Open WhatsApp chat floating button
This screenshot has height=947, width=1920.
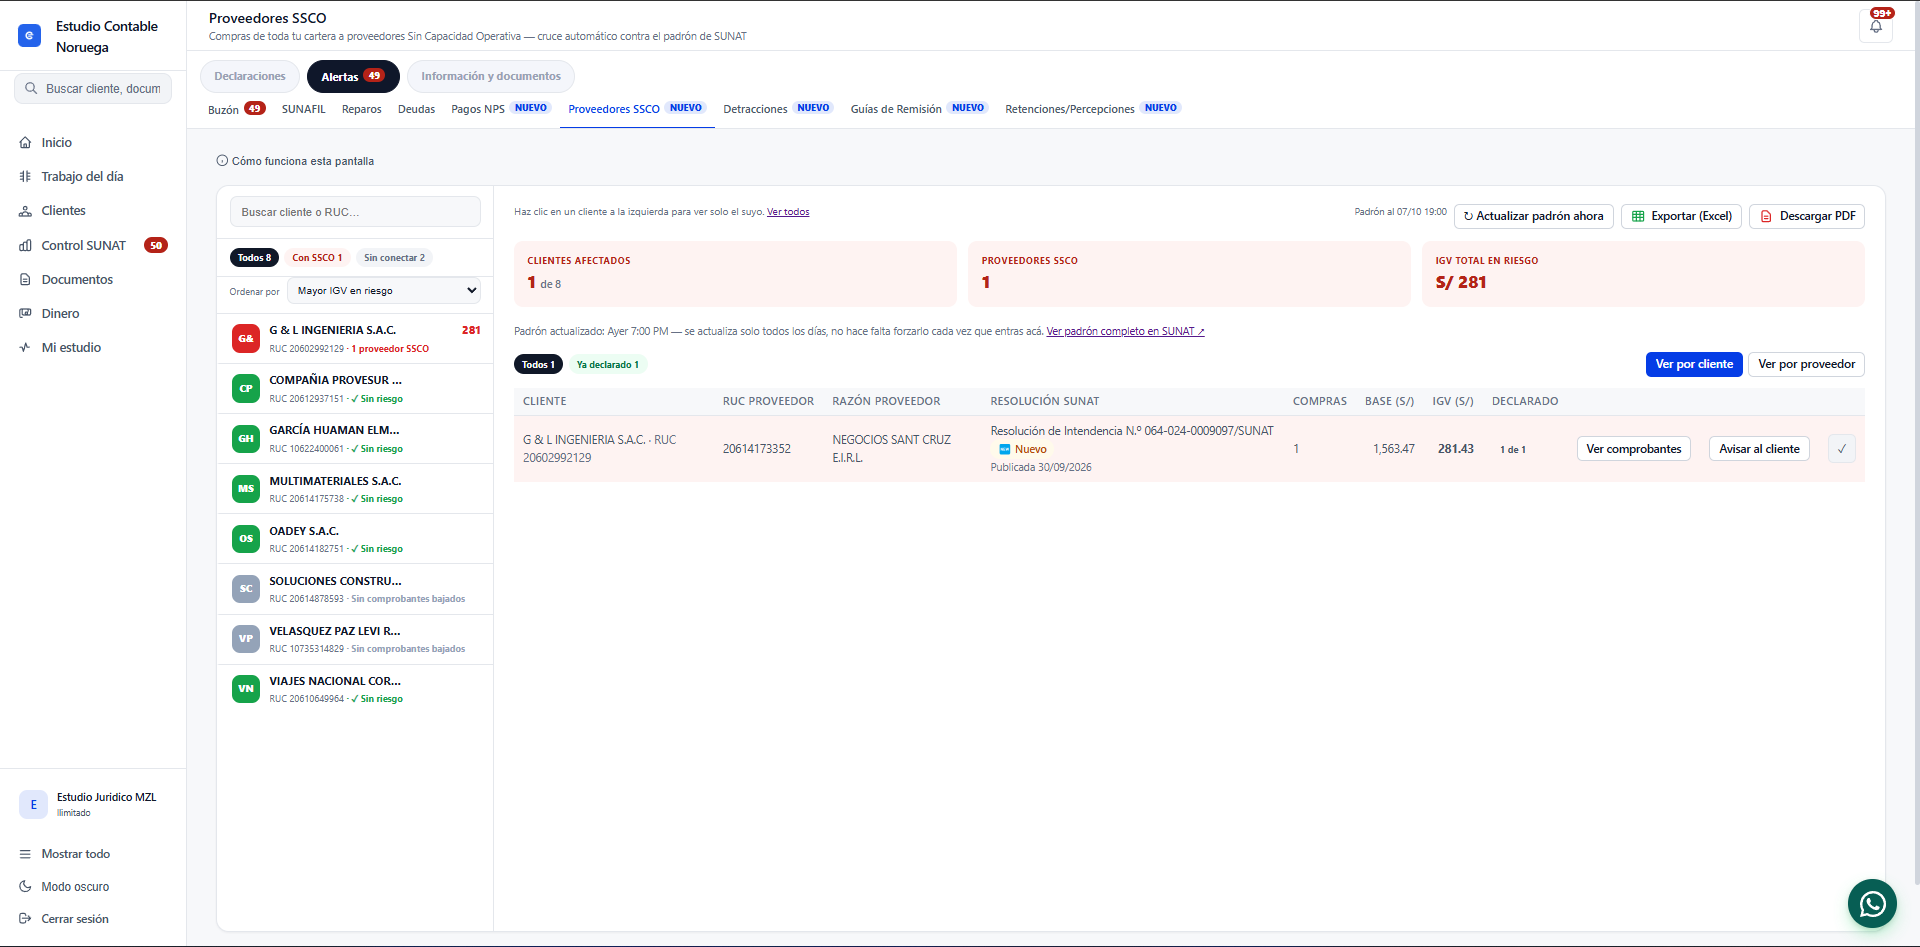click(1872, 904)
